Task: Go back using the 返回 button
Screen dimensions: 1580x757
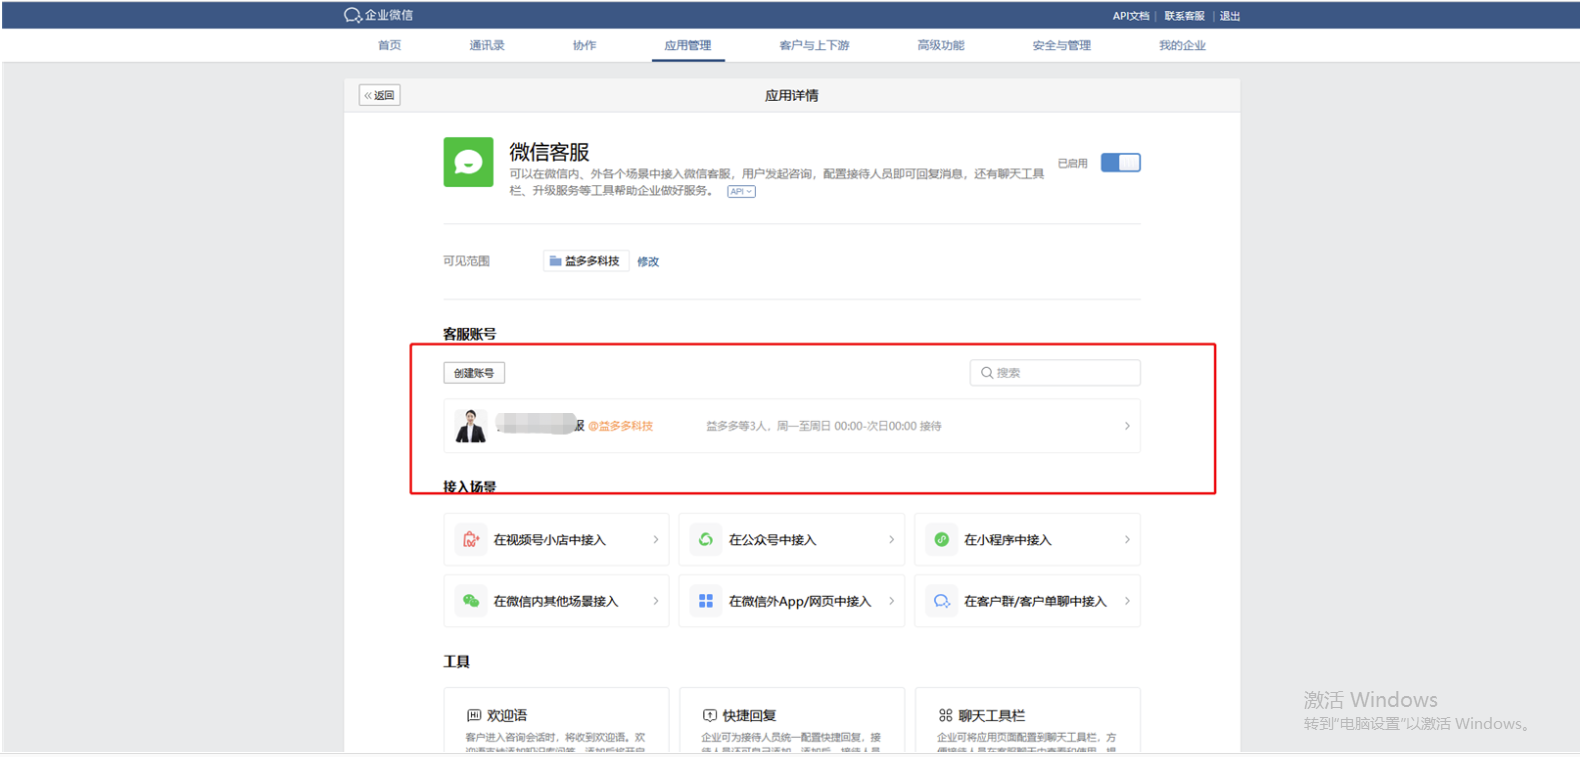Action: click(x=380, y=96)
